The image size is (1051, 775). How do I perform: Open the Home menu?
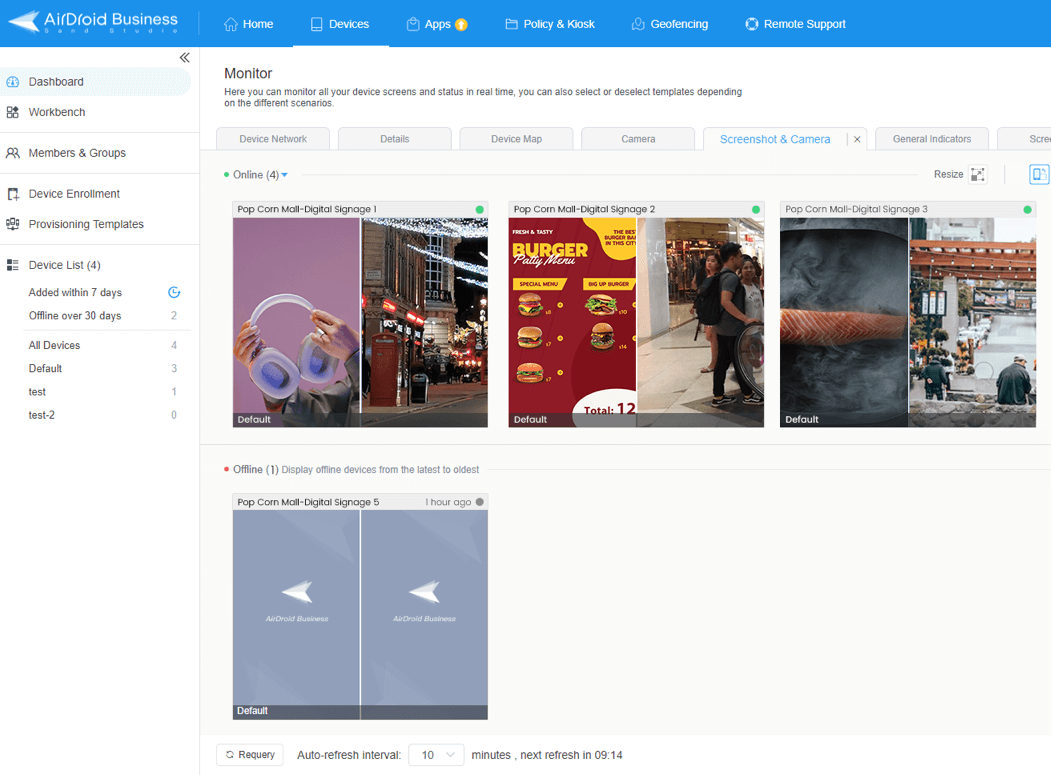[x=248, y=24]
